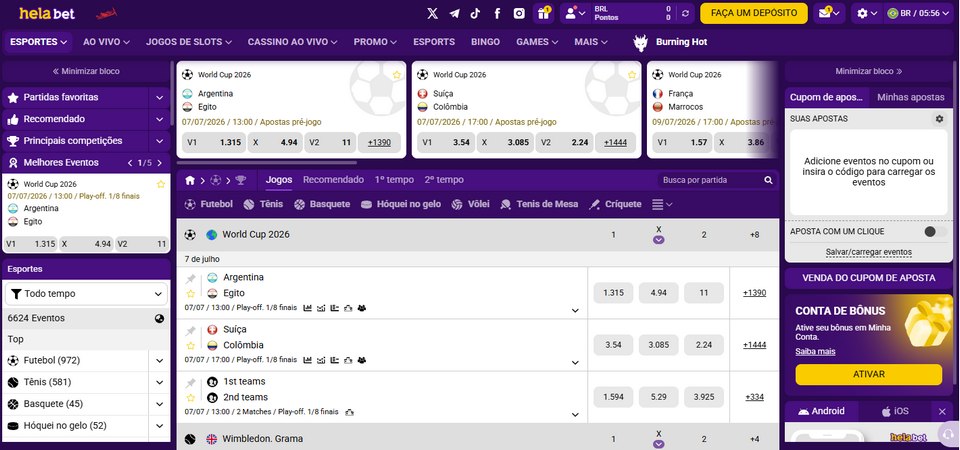Click the Burning Hot dragon icon
The width and height of the screenshot is (960, 450).
tap(640, 42)
